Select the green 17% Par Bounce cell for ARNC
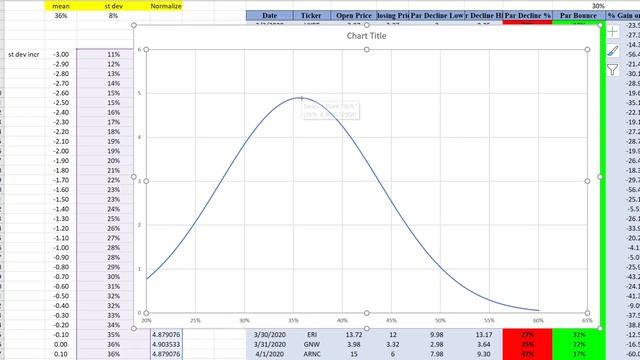Image resolution: width=640 pixels, height=360 pixels. pyautogui.click(x=578, y=354)
